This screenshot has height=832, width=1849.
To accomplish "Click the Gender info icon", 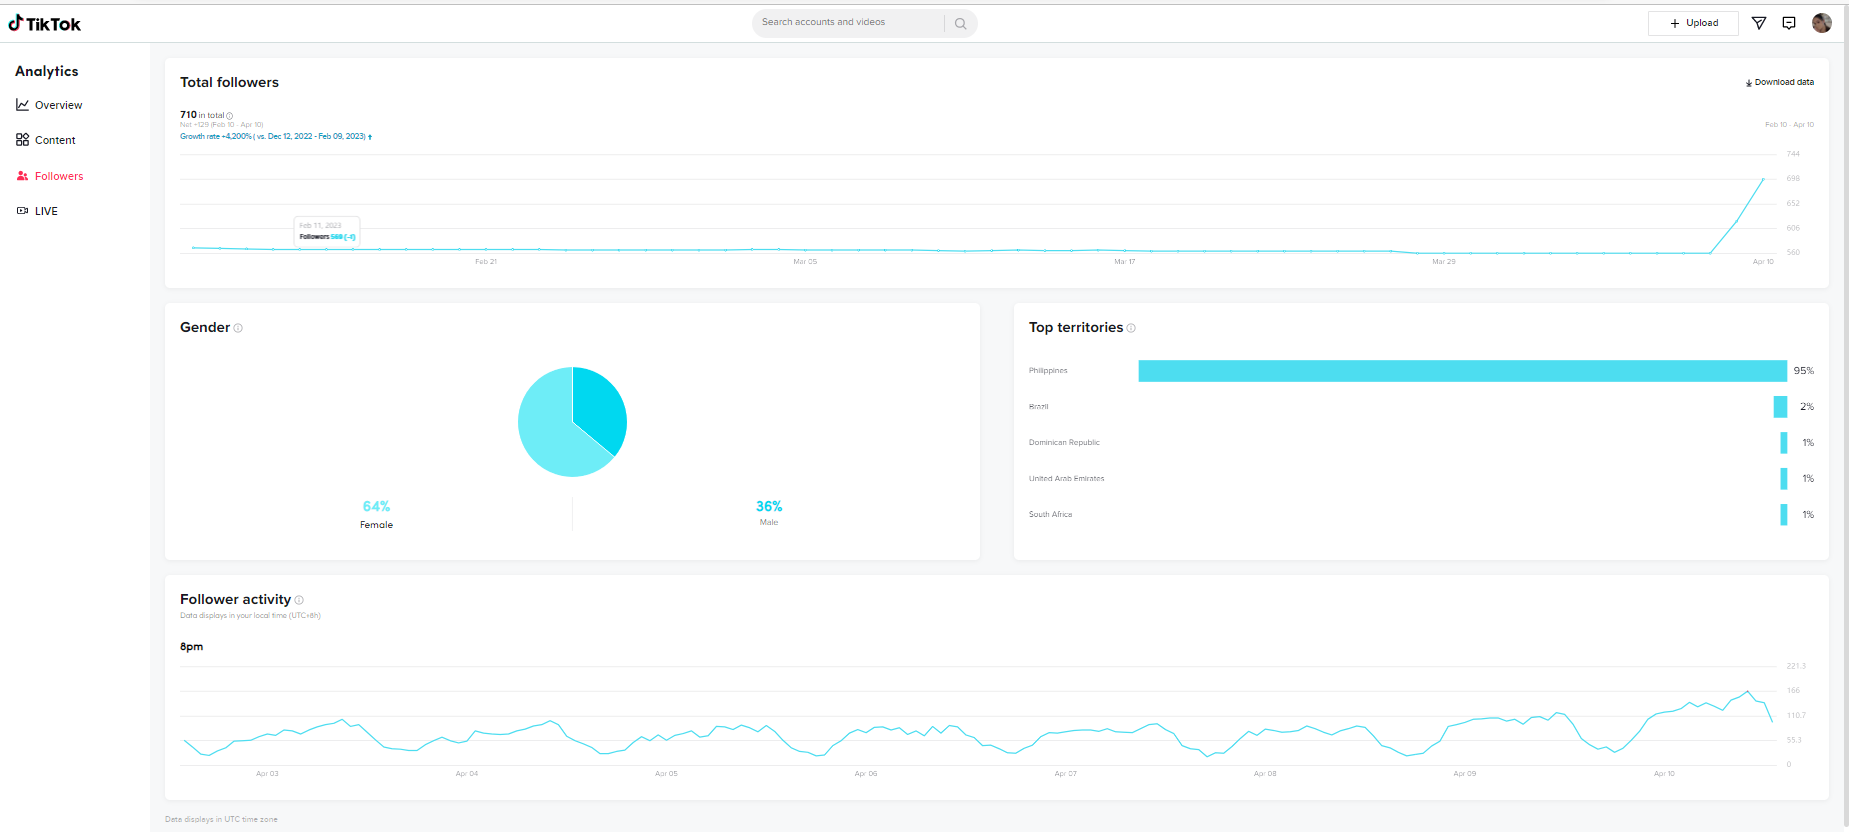I will [238, 328].
